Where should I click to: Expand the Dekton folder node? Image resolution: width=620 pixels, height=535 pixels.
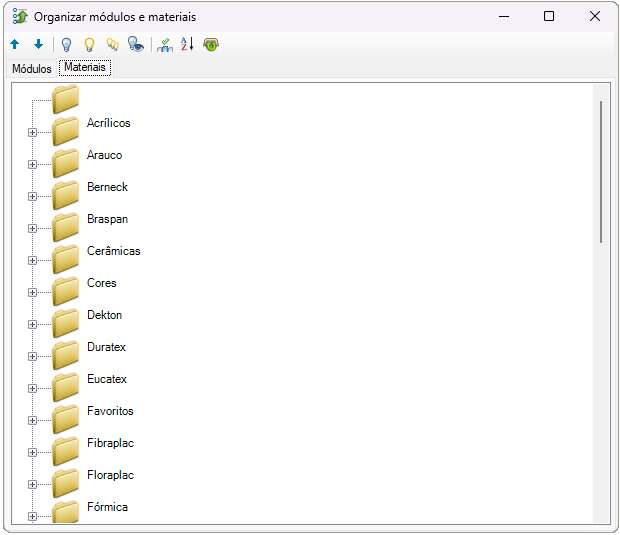point(32,325)
